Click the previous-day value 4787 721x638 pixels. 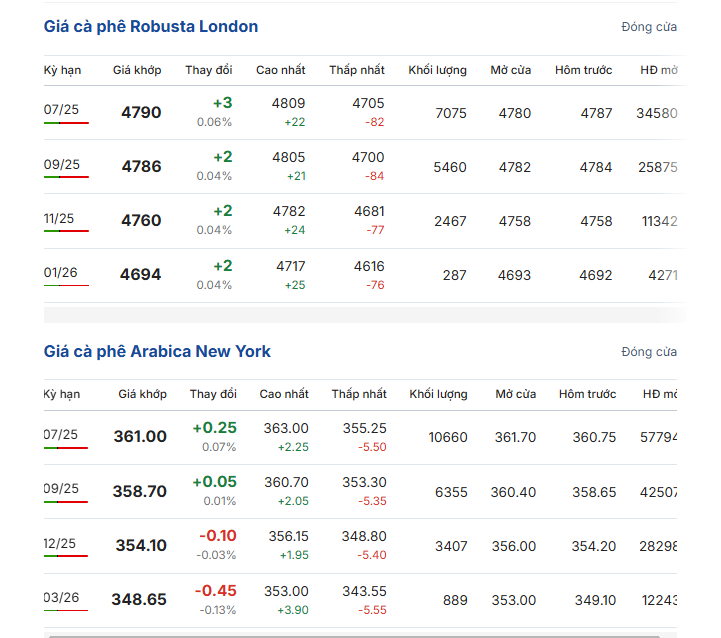click(596, 113)
